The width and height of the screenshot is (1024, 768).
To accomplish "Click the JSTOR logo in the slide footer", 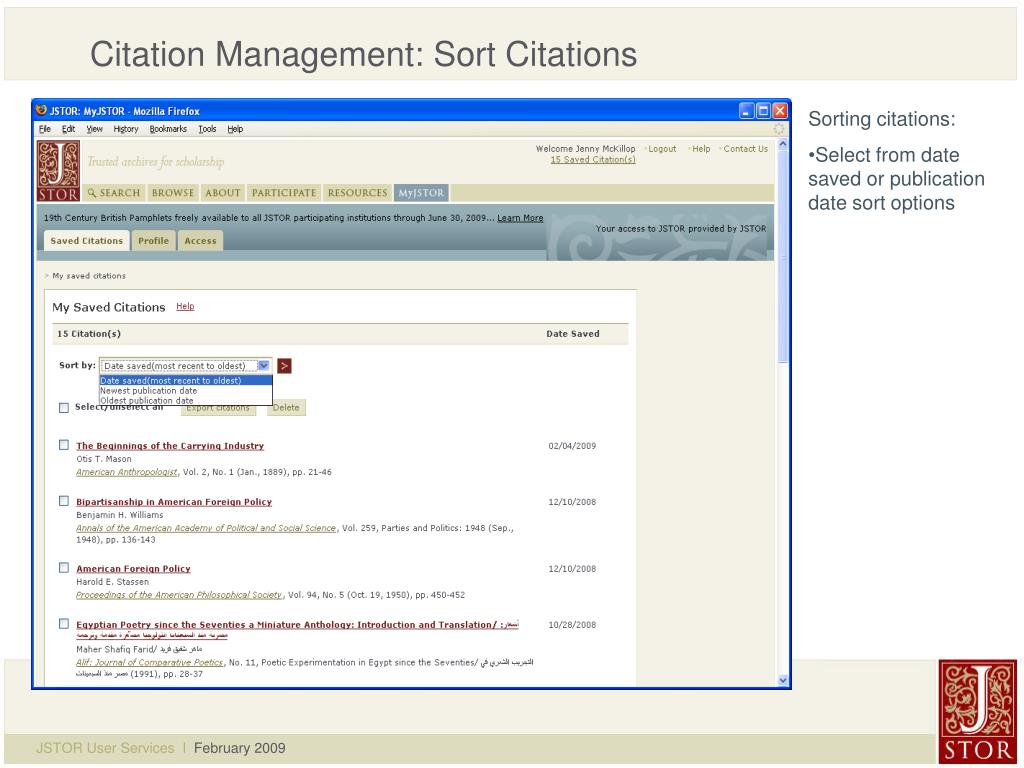I will point(977,712).
